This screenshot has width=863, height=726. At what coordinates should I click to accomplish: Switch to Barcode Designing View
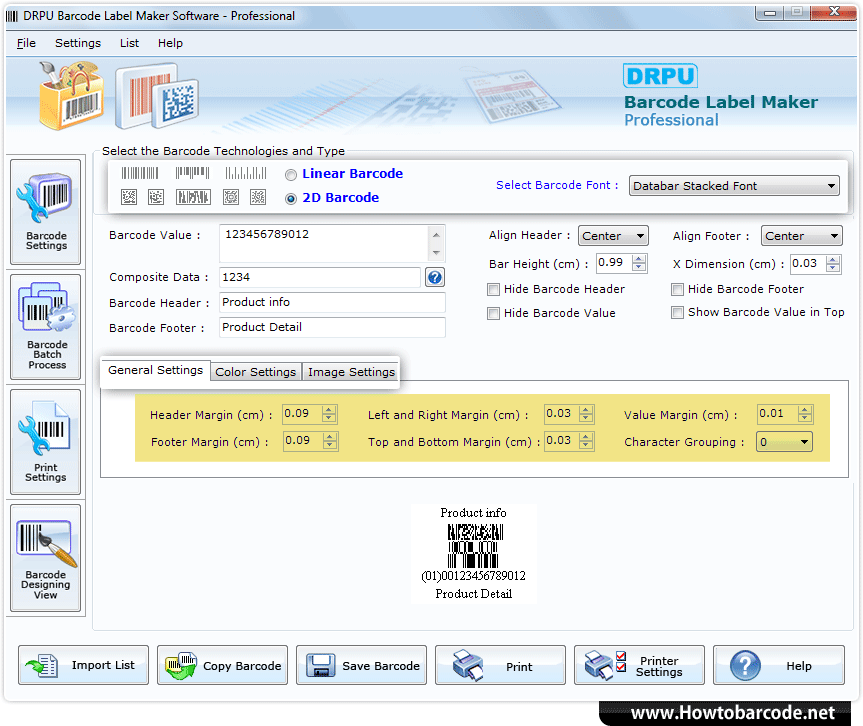46,558
